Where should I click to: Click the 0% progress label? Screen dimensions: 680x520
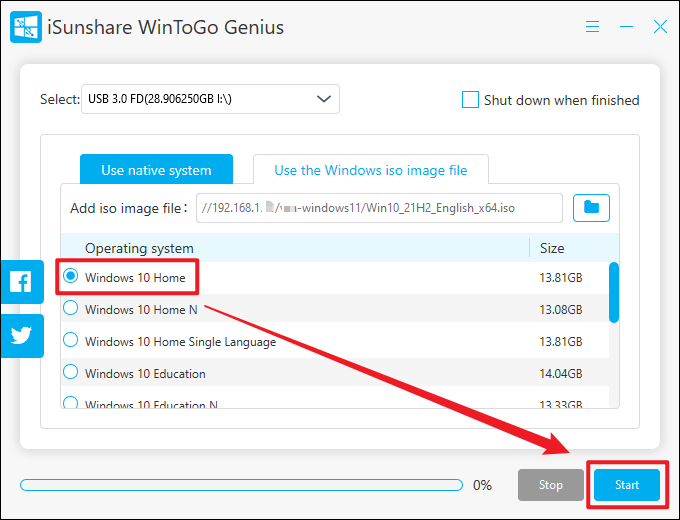point(482,485)
